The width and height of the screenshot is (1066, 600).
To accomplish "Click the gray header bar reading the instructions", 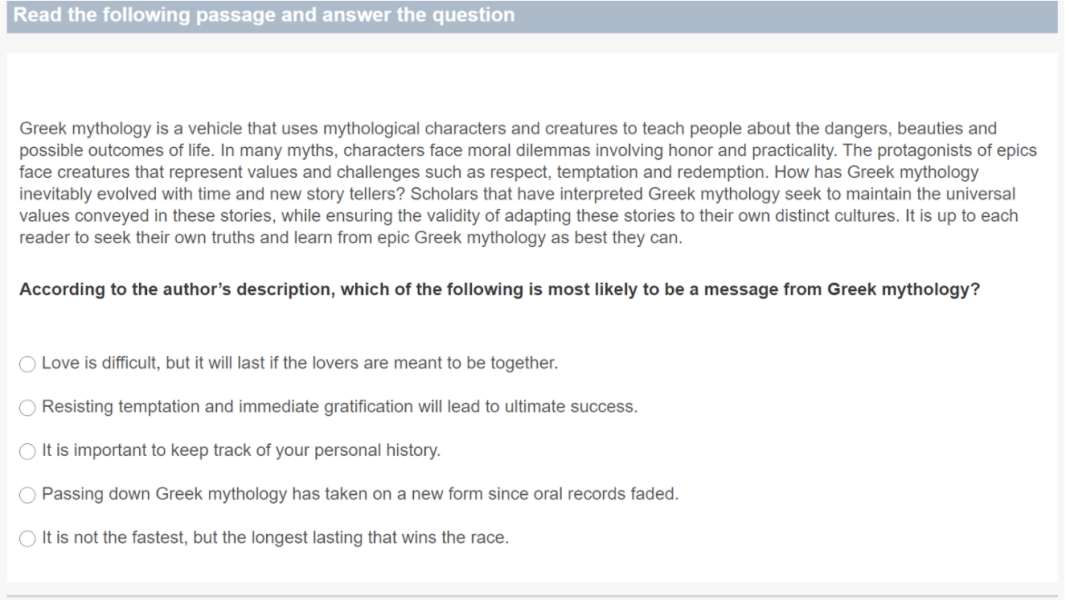I will point(530,15).
